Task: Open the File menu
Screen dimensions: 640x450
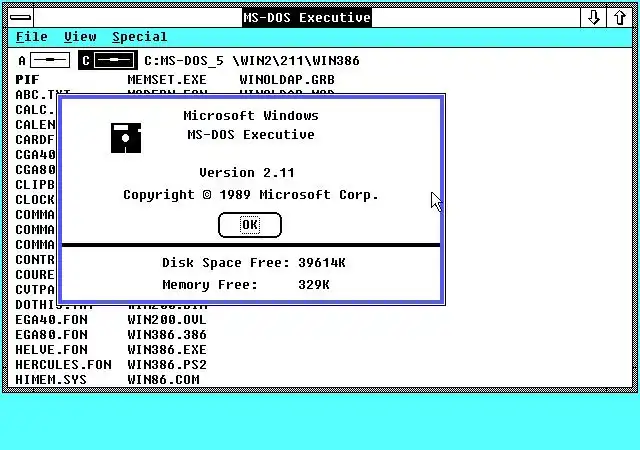Action: coord(32,37)
